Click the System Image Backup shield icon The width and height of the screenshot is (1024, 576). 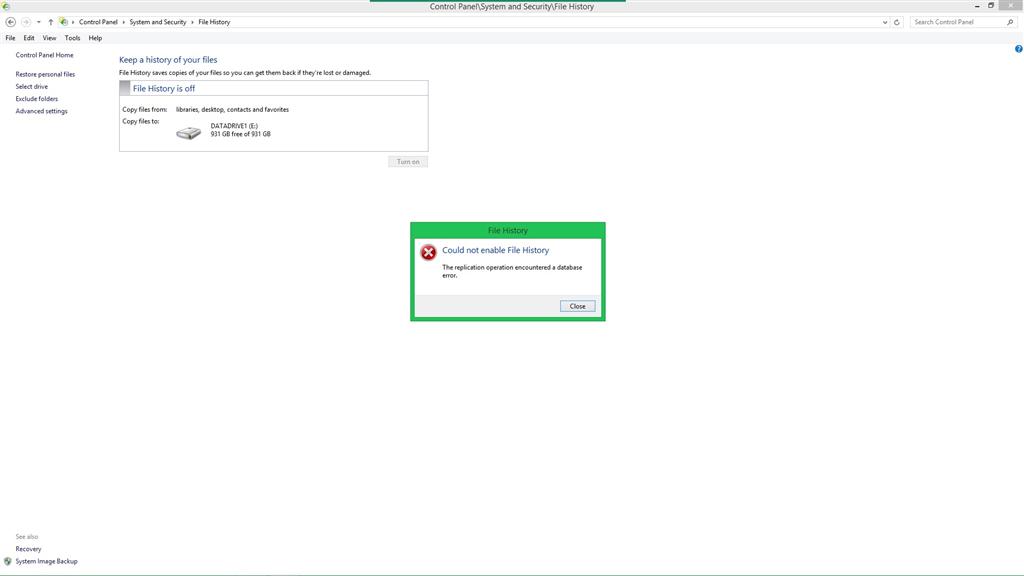pos(8,562)
